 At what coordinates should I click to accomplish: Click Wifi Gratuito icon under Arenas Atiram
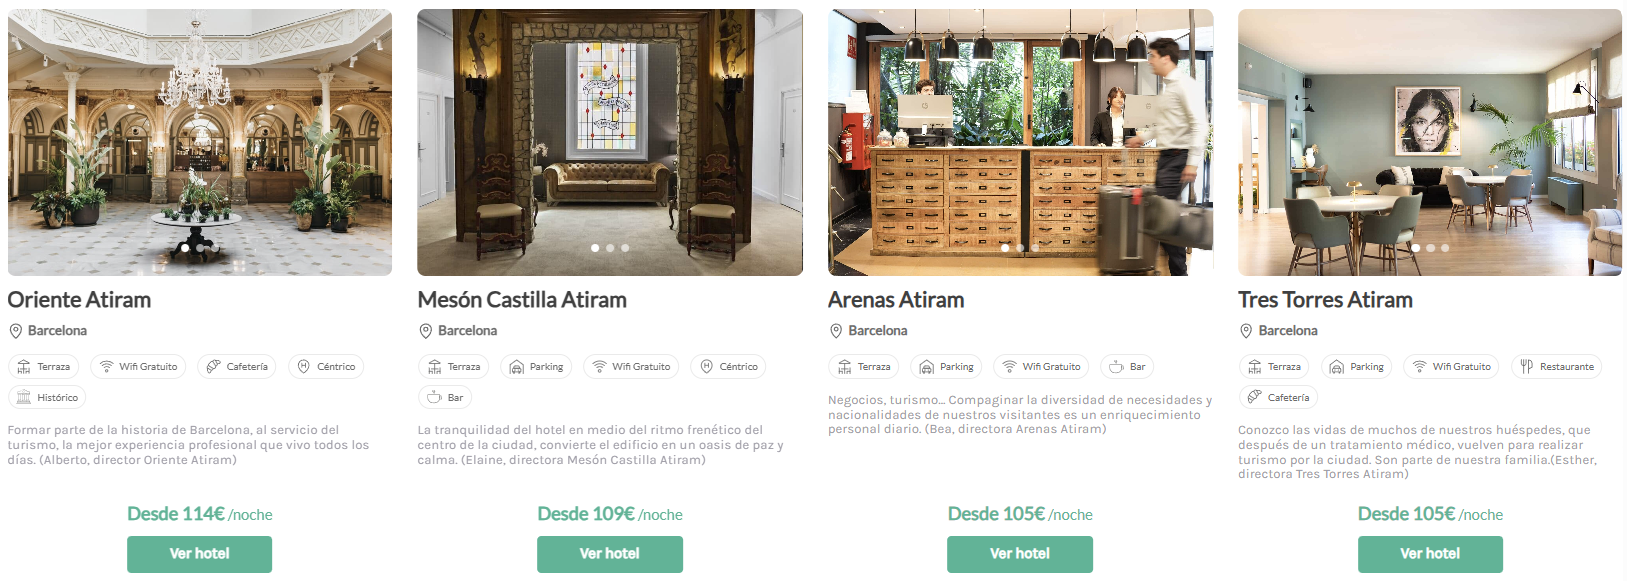coord(1009,367)
